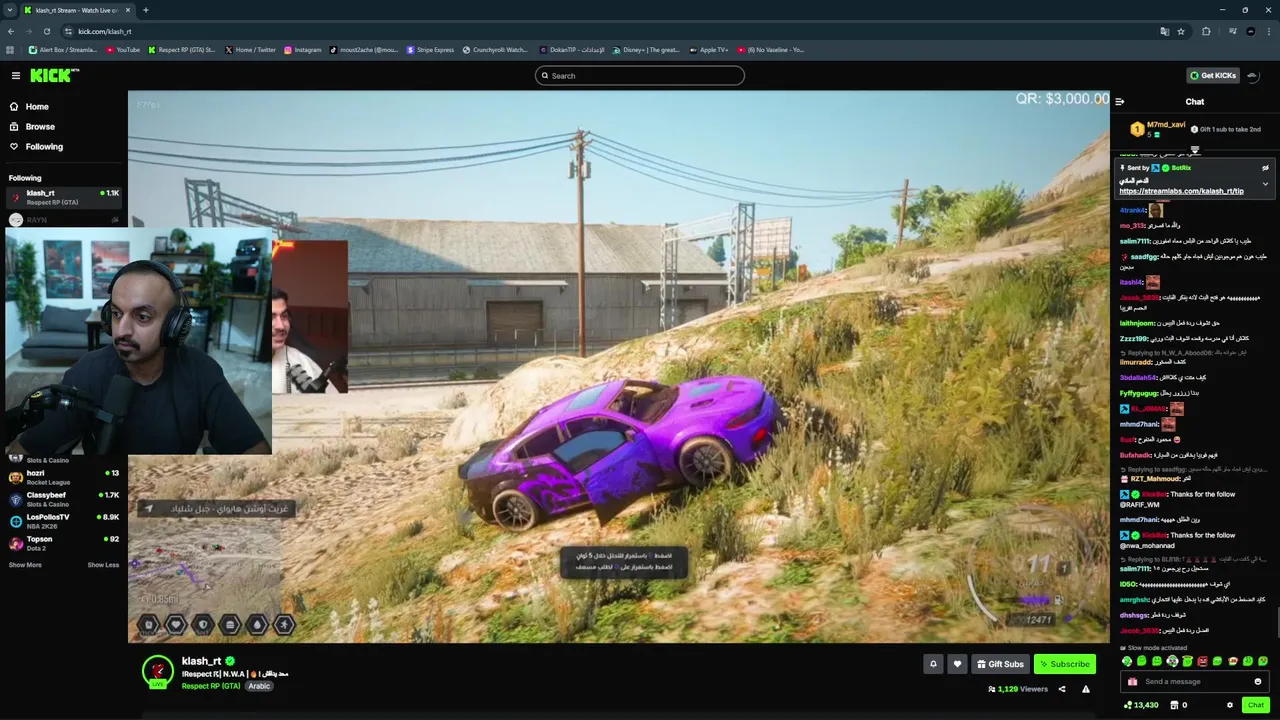This screenshot has width=1280, height=720.
Task: Open Chrome extensions puzzle icon
Action: coord(1206,31)
